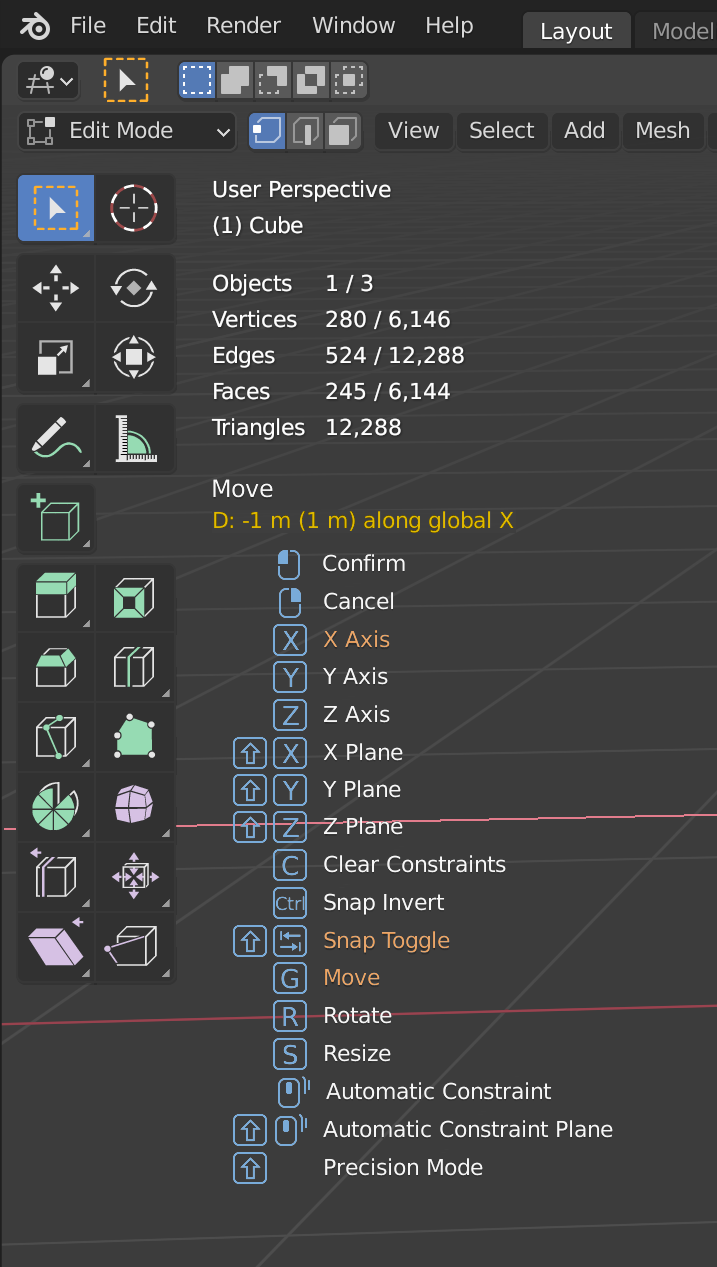This screenshot has height=1267, width=717.
Task: Activate the Loop Cut tool
Action: tap(135, 667)
